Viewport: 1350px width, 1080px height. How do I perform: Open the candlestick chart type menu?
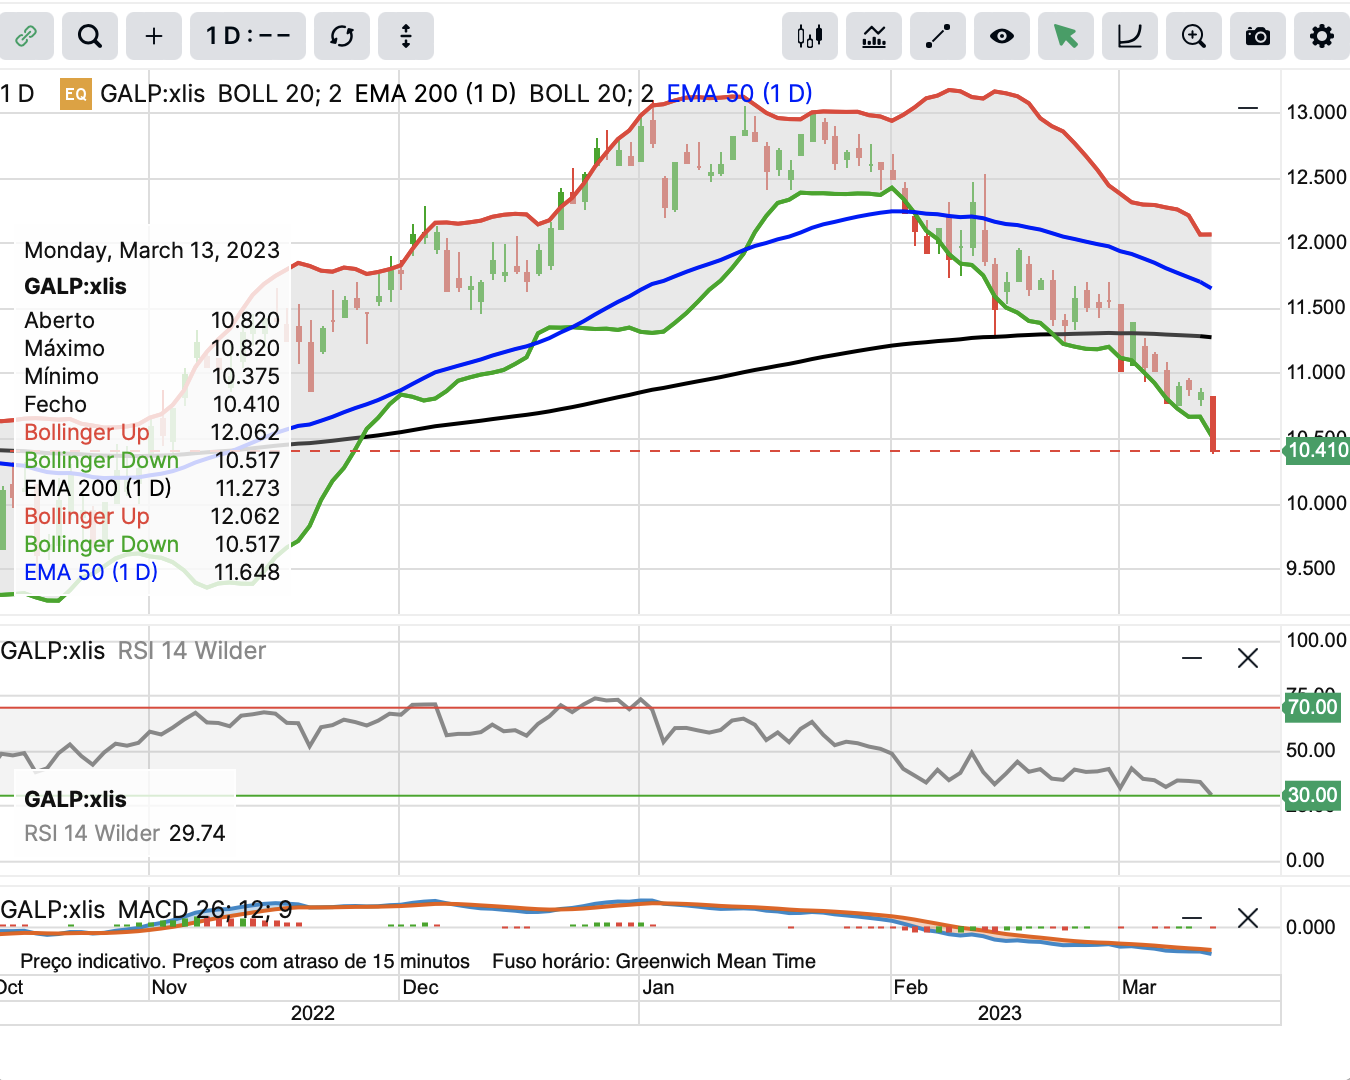click(810, 37)
